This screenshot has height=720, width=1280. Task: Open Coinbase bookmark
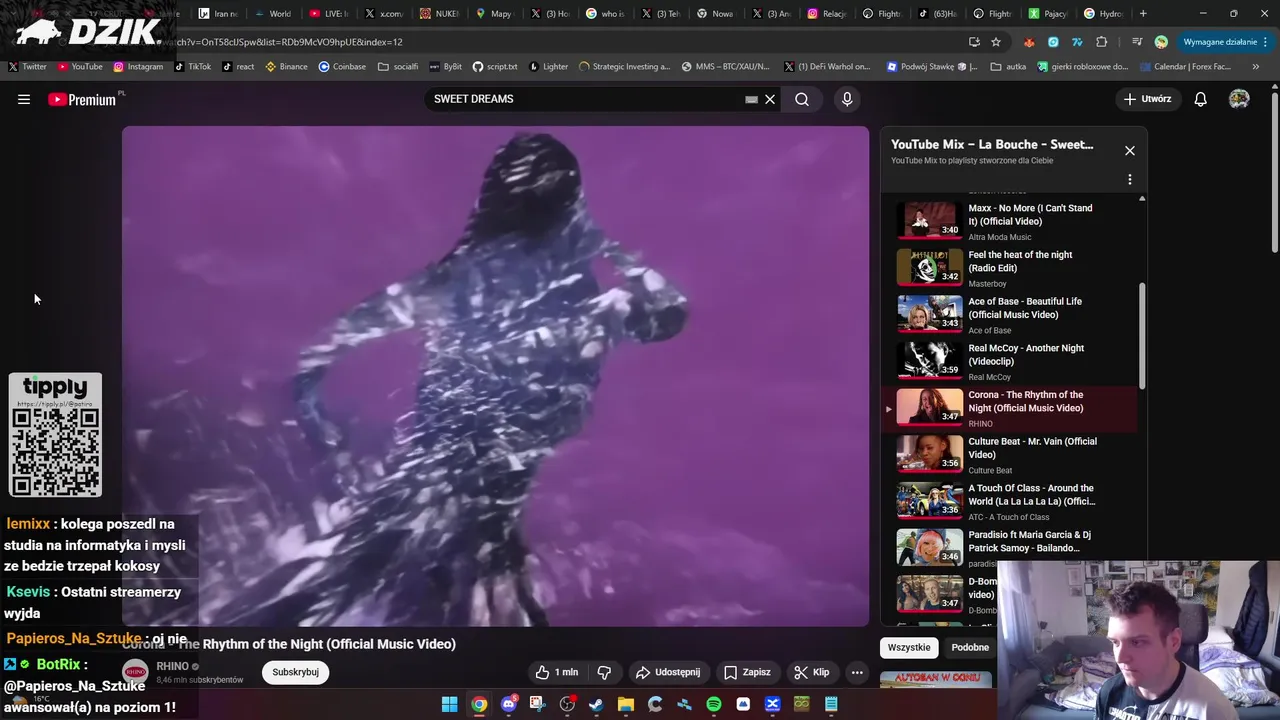coord(342,67)
